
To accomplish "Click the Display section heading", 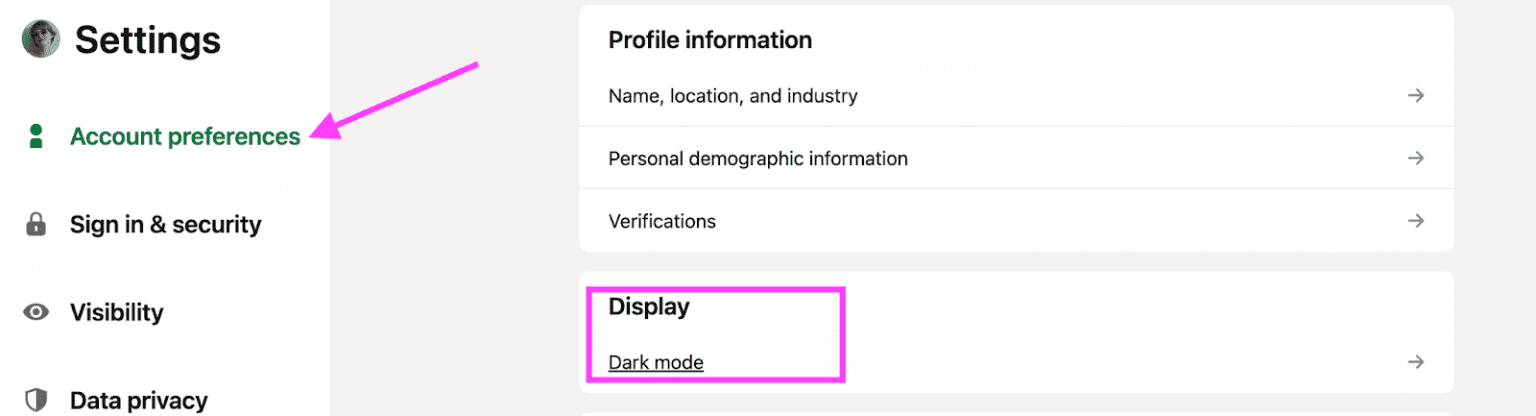I will point(649,307).
